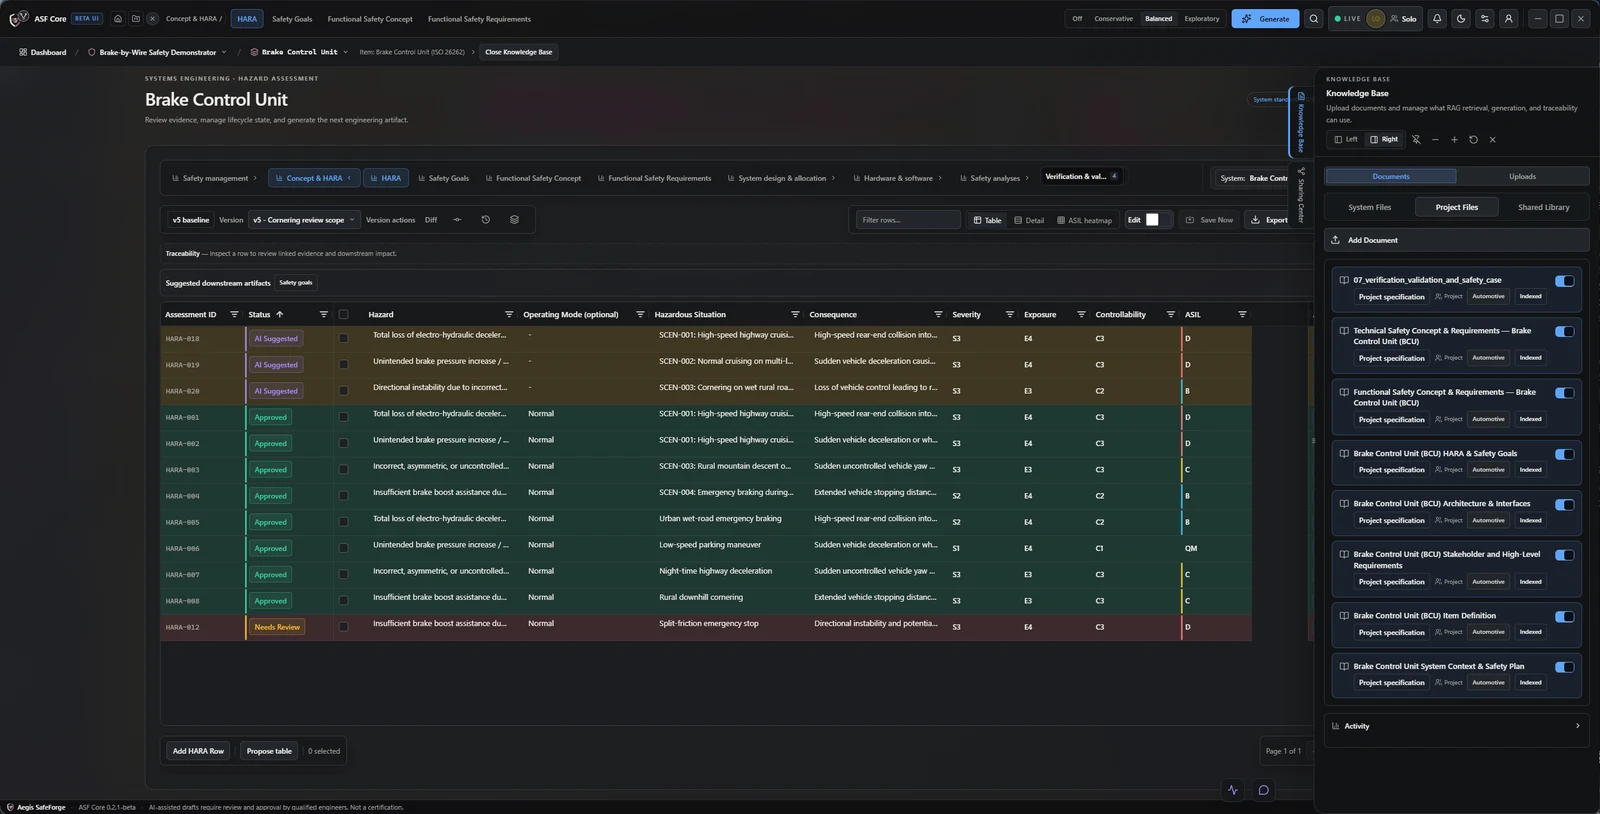Set AI mode to Exploratory
The image size is (1600, 814).
(x=1201, y=19)
